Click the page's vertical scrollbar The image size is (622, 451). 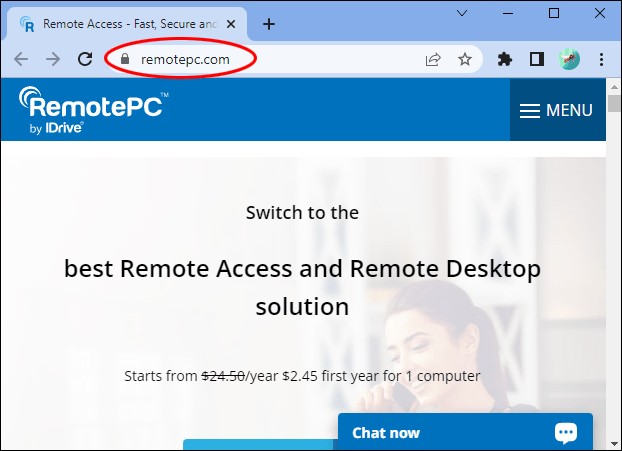(614, 270)
